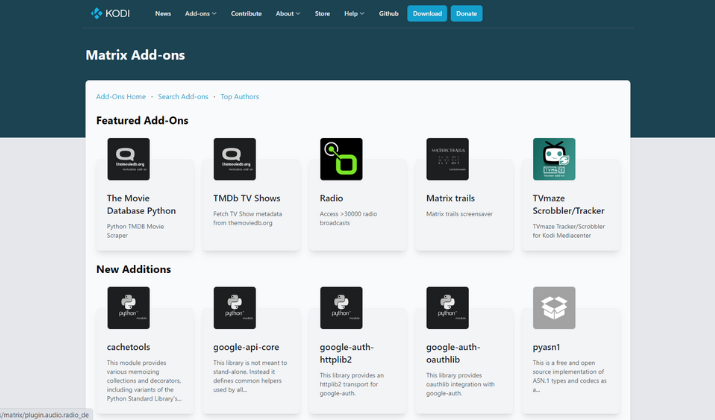Open the News page
715x420 pixels.
click(163, 14)
